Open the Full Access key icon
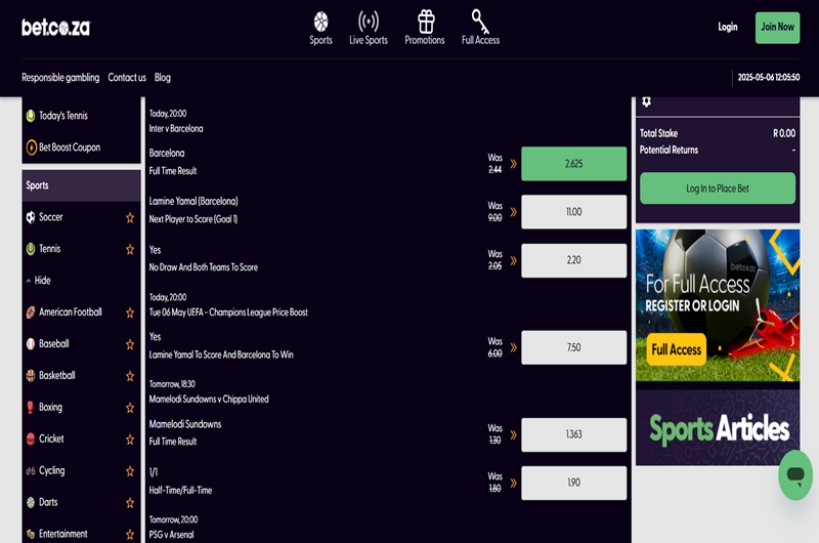The height and width of the screenshot is (543, 819). [480, 22]
